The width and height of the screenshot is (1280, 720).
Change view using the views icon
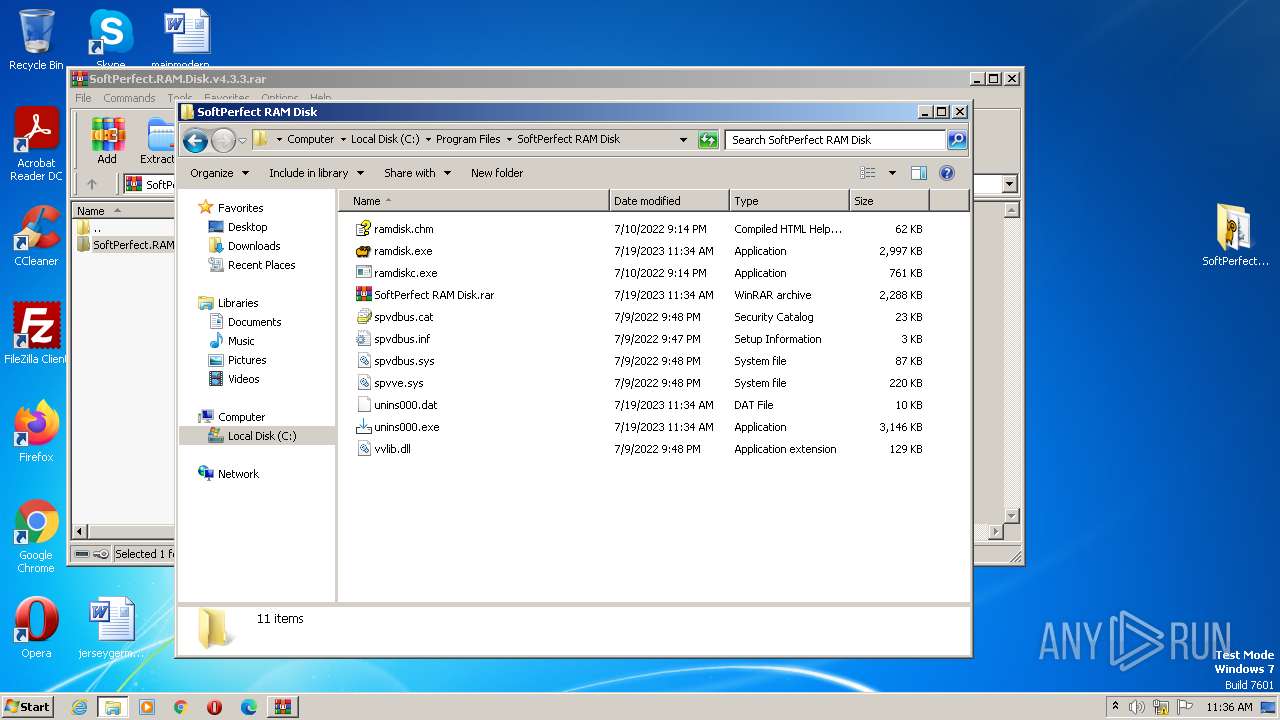868,173
